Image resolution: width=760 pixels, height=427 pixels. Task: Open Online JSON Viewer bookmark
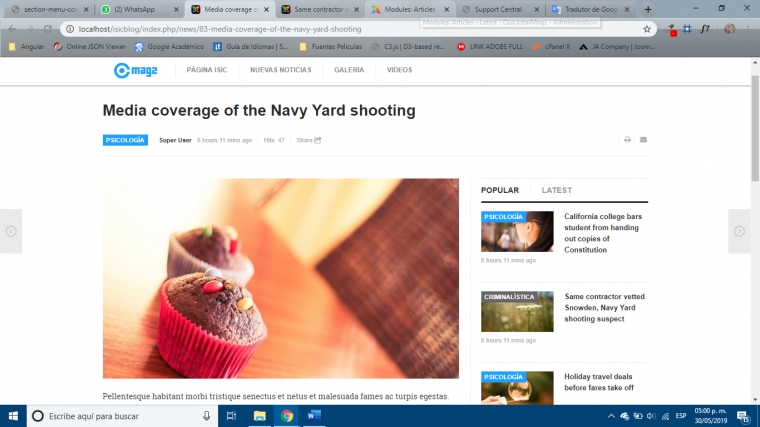point(90,47)
